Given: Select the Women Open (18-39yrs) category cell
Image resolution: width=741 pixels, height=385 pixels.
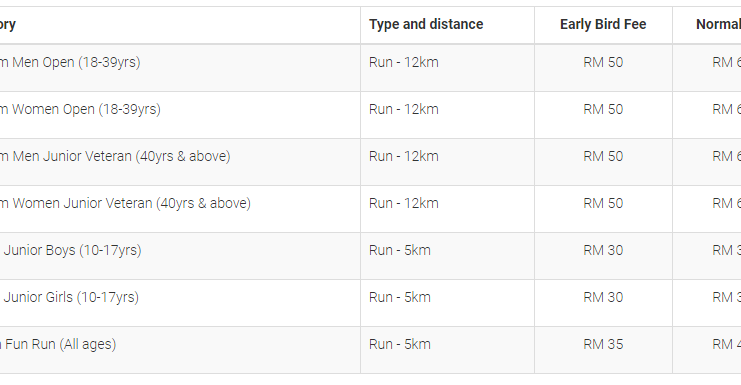Looking at the screenshot, I should [180, 115].
